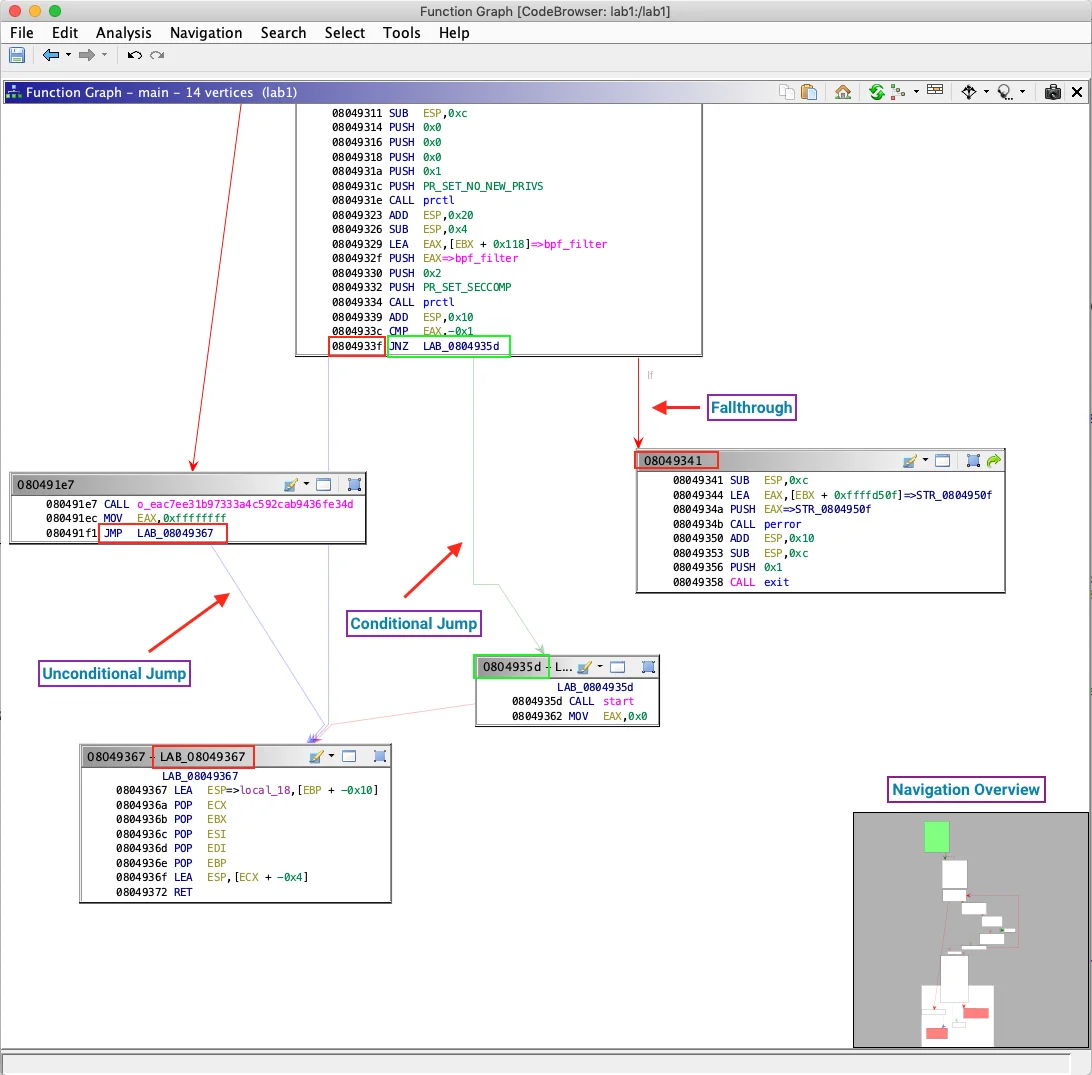Click the camera snapshot icon in toolbar
Image resolution: width=1092 pixels, height=1075 pixels.
(x=1052, y=91)
